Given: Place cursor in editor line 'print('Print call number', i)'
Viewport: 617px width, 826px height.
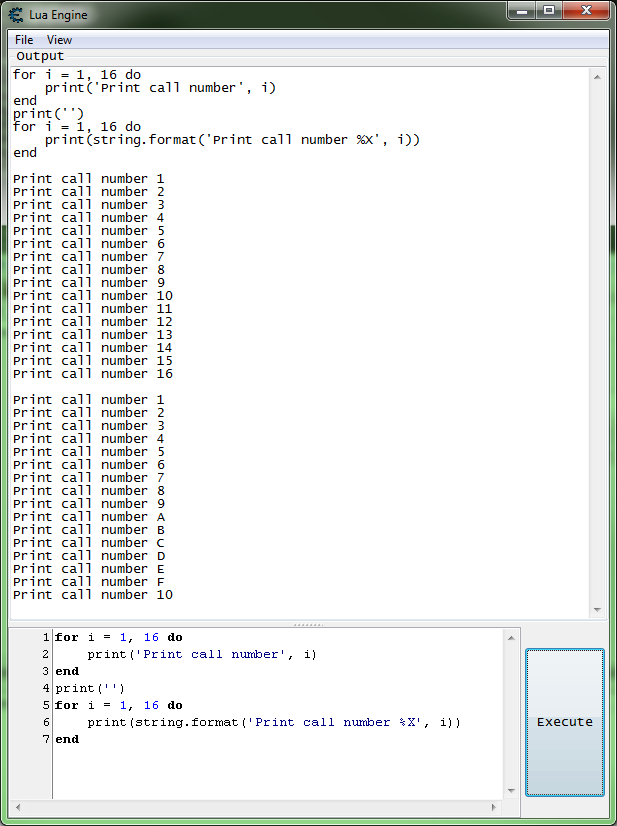Looking at the screenshot, I should tap(202, 654).
